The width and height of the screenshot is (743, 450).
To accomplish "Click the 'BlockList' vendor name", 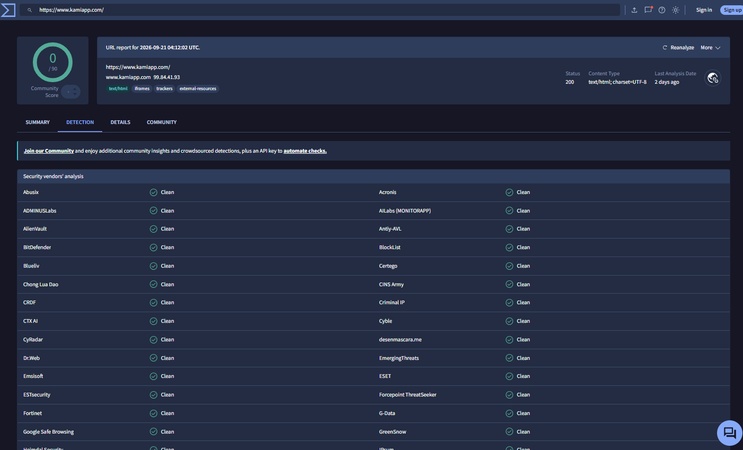I will [x=390, y=247].
